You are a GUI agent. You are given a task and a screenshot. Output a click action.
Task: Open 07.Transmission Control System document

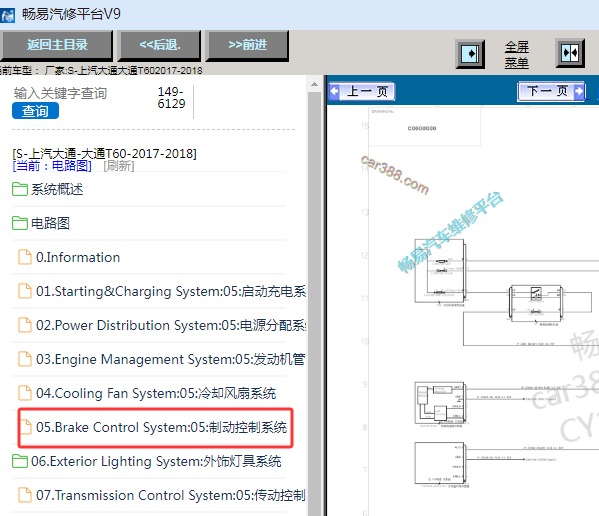162,495
